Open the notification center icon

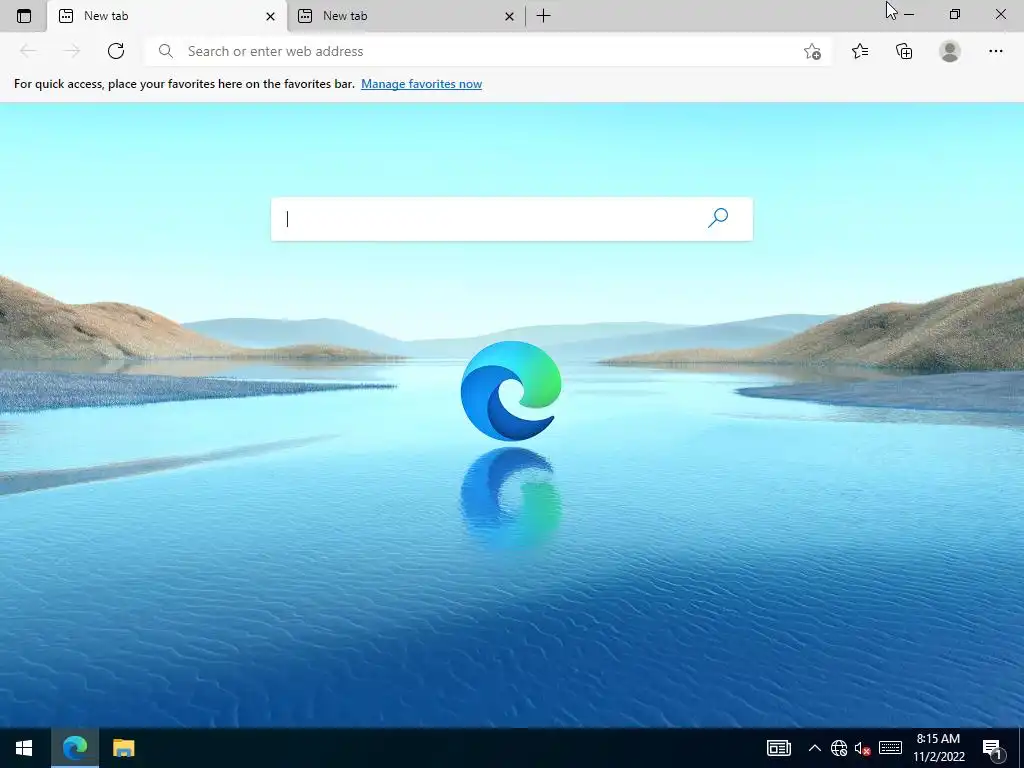click(x=993, y=749)
